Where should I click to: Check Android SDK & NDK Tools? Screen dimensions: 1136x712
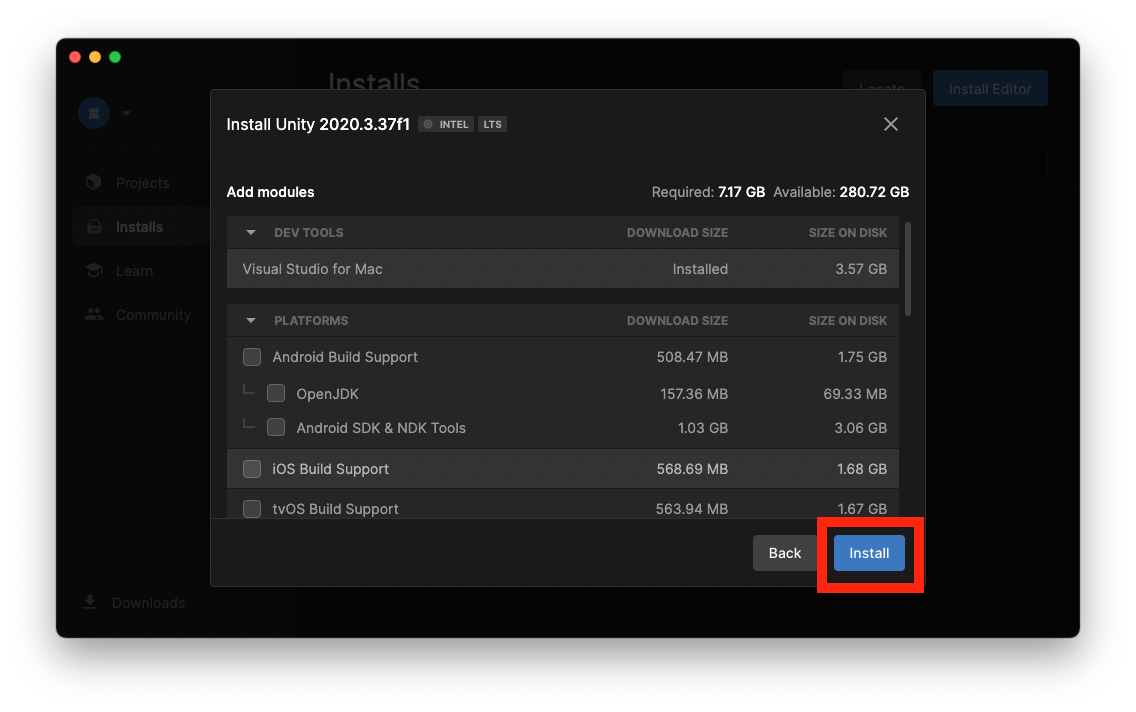click(x=276, y=427)
